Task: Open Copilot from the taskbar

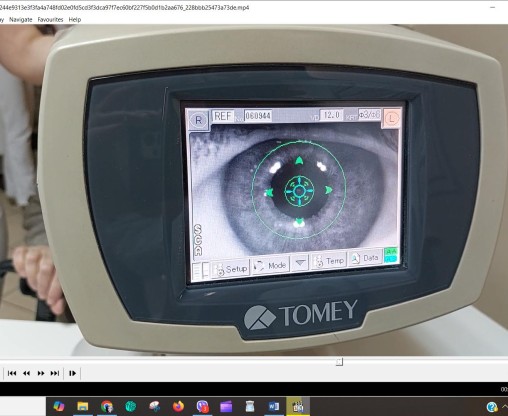Action: tap(59, 406)
